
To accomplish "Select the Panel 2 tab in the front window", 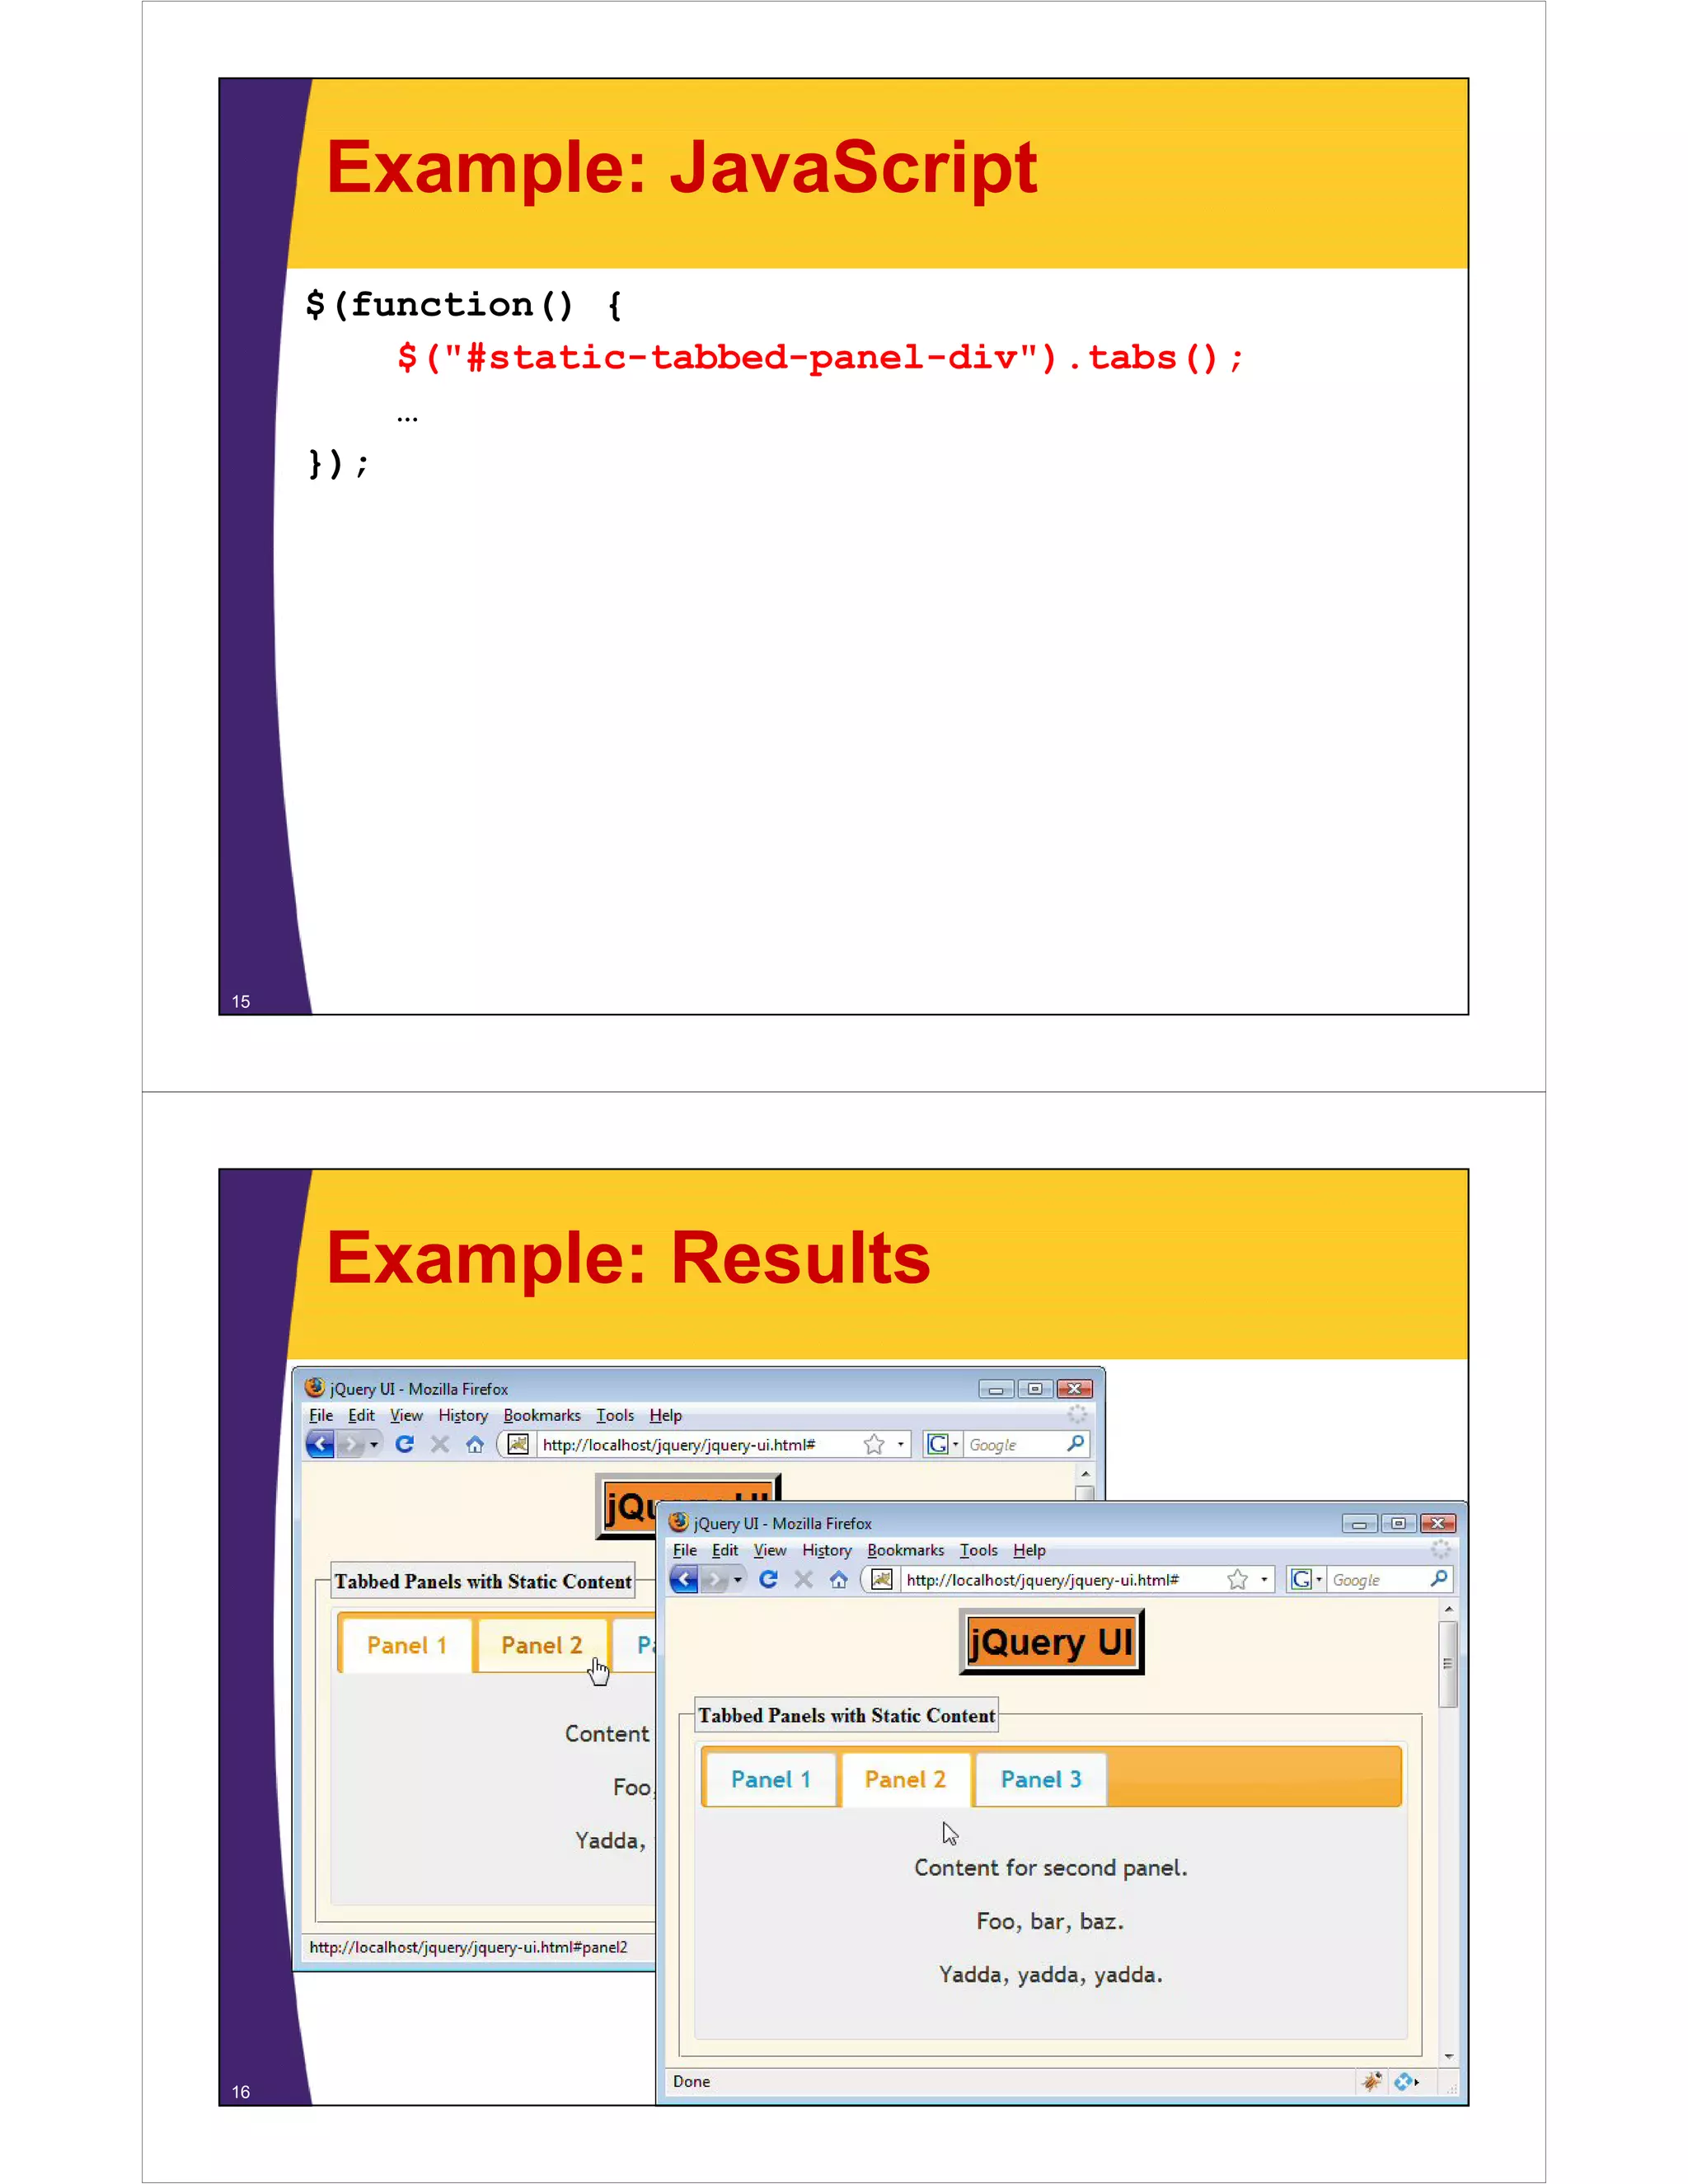I will (905, 1780).
